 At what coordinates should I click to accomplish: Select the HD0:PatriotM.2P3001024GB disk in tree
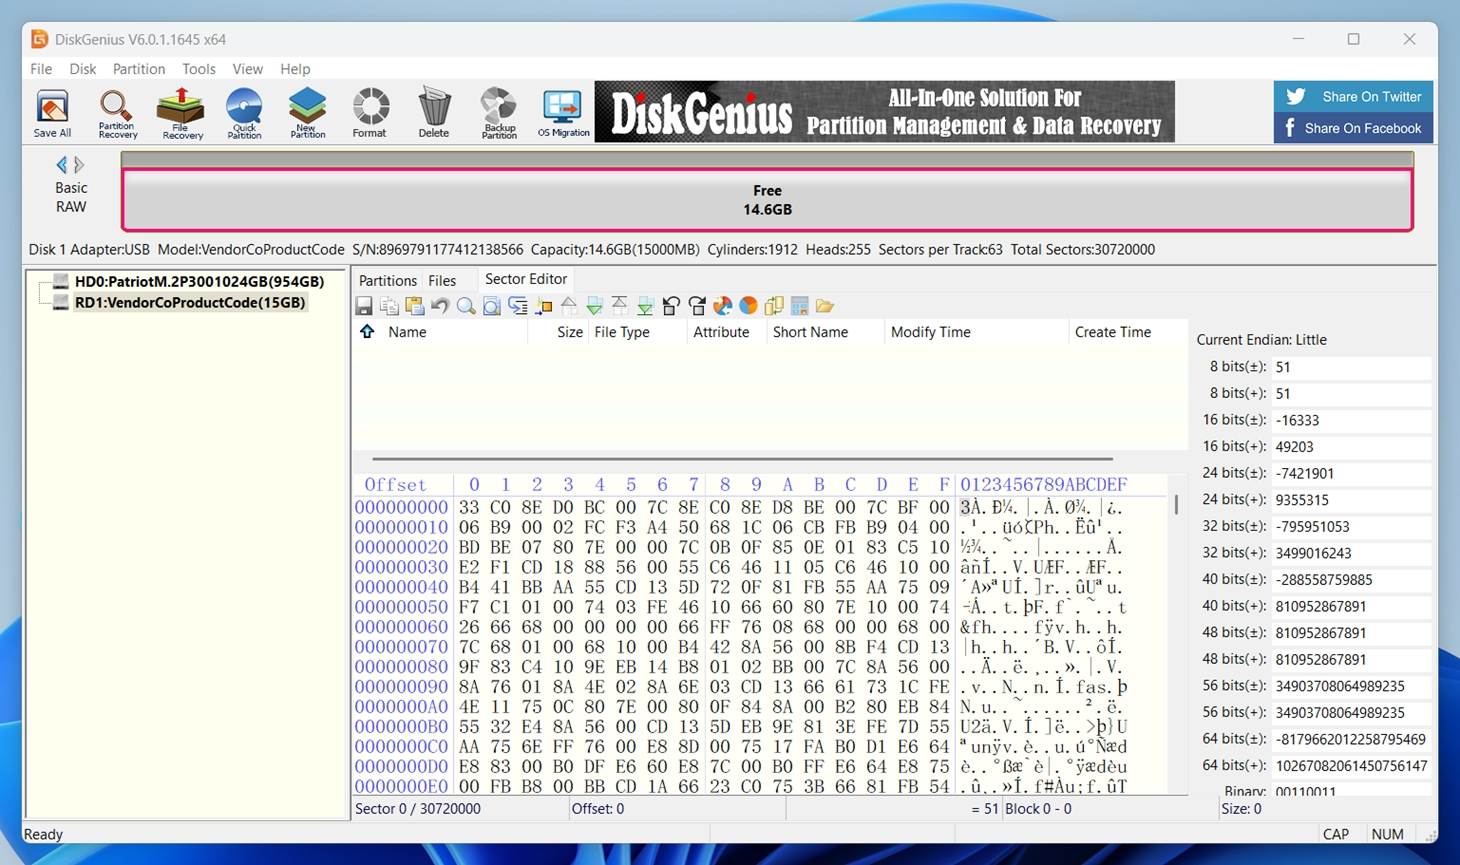click(199, 282)
